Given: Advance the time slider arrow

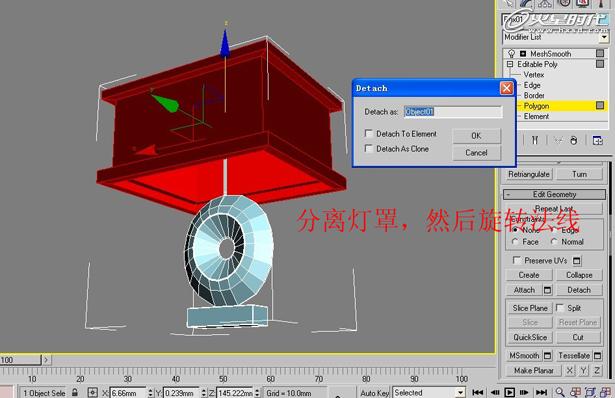Looking at the screenshot, I should pyautogui.click(x=46, y=360).
